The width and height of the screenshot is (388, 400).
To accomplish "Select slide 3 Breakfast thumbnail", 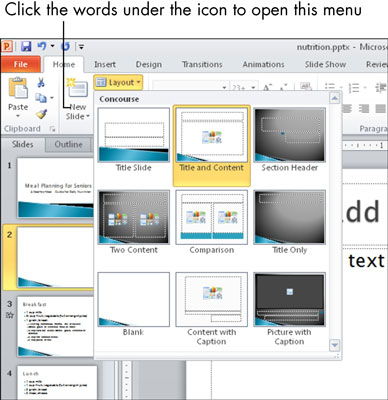I will coord(55,327).
